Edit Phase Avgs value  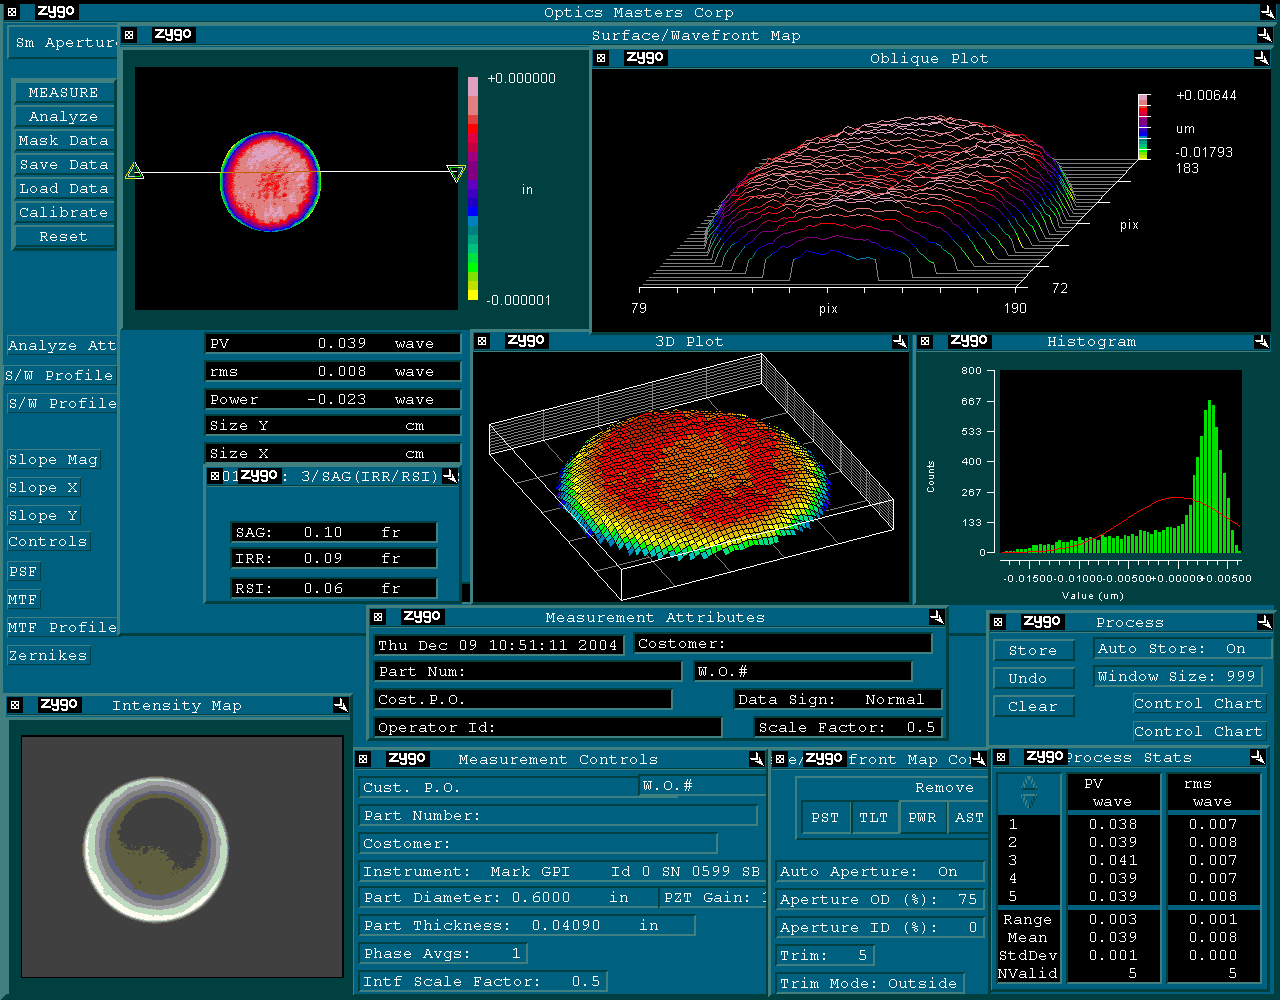pyautogui.click(x=445, y=953)
